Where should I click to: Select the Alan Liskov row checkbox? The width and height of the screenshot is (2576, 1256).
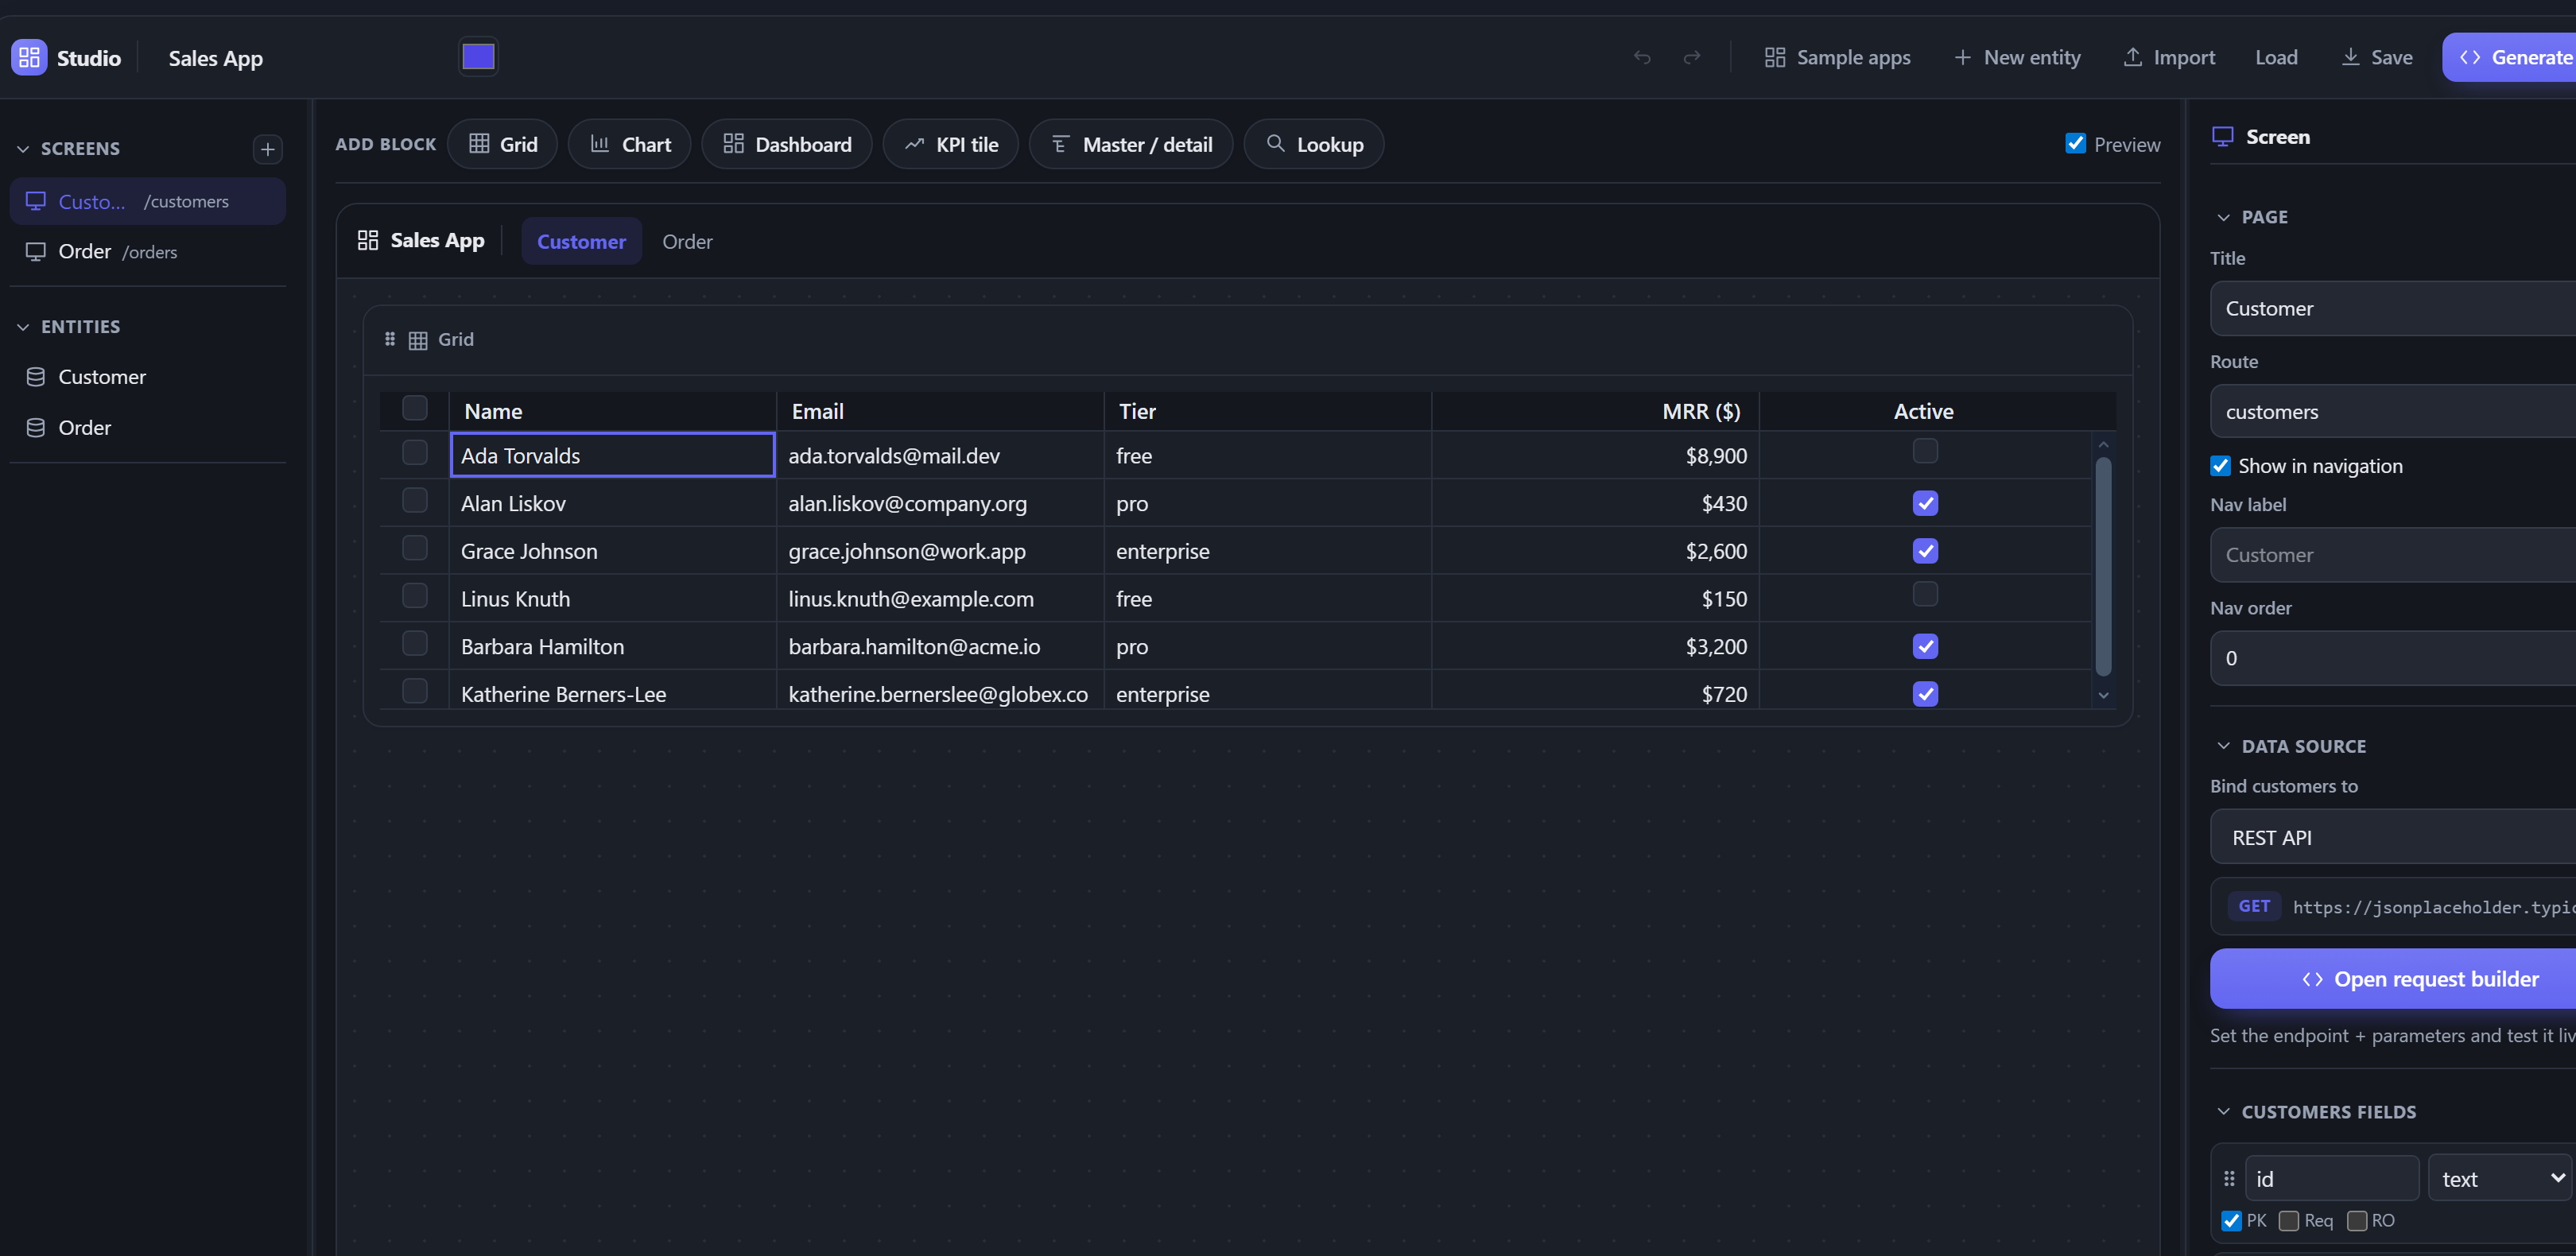[414, 500]
